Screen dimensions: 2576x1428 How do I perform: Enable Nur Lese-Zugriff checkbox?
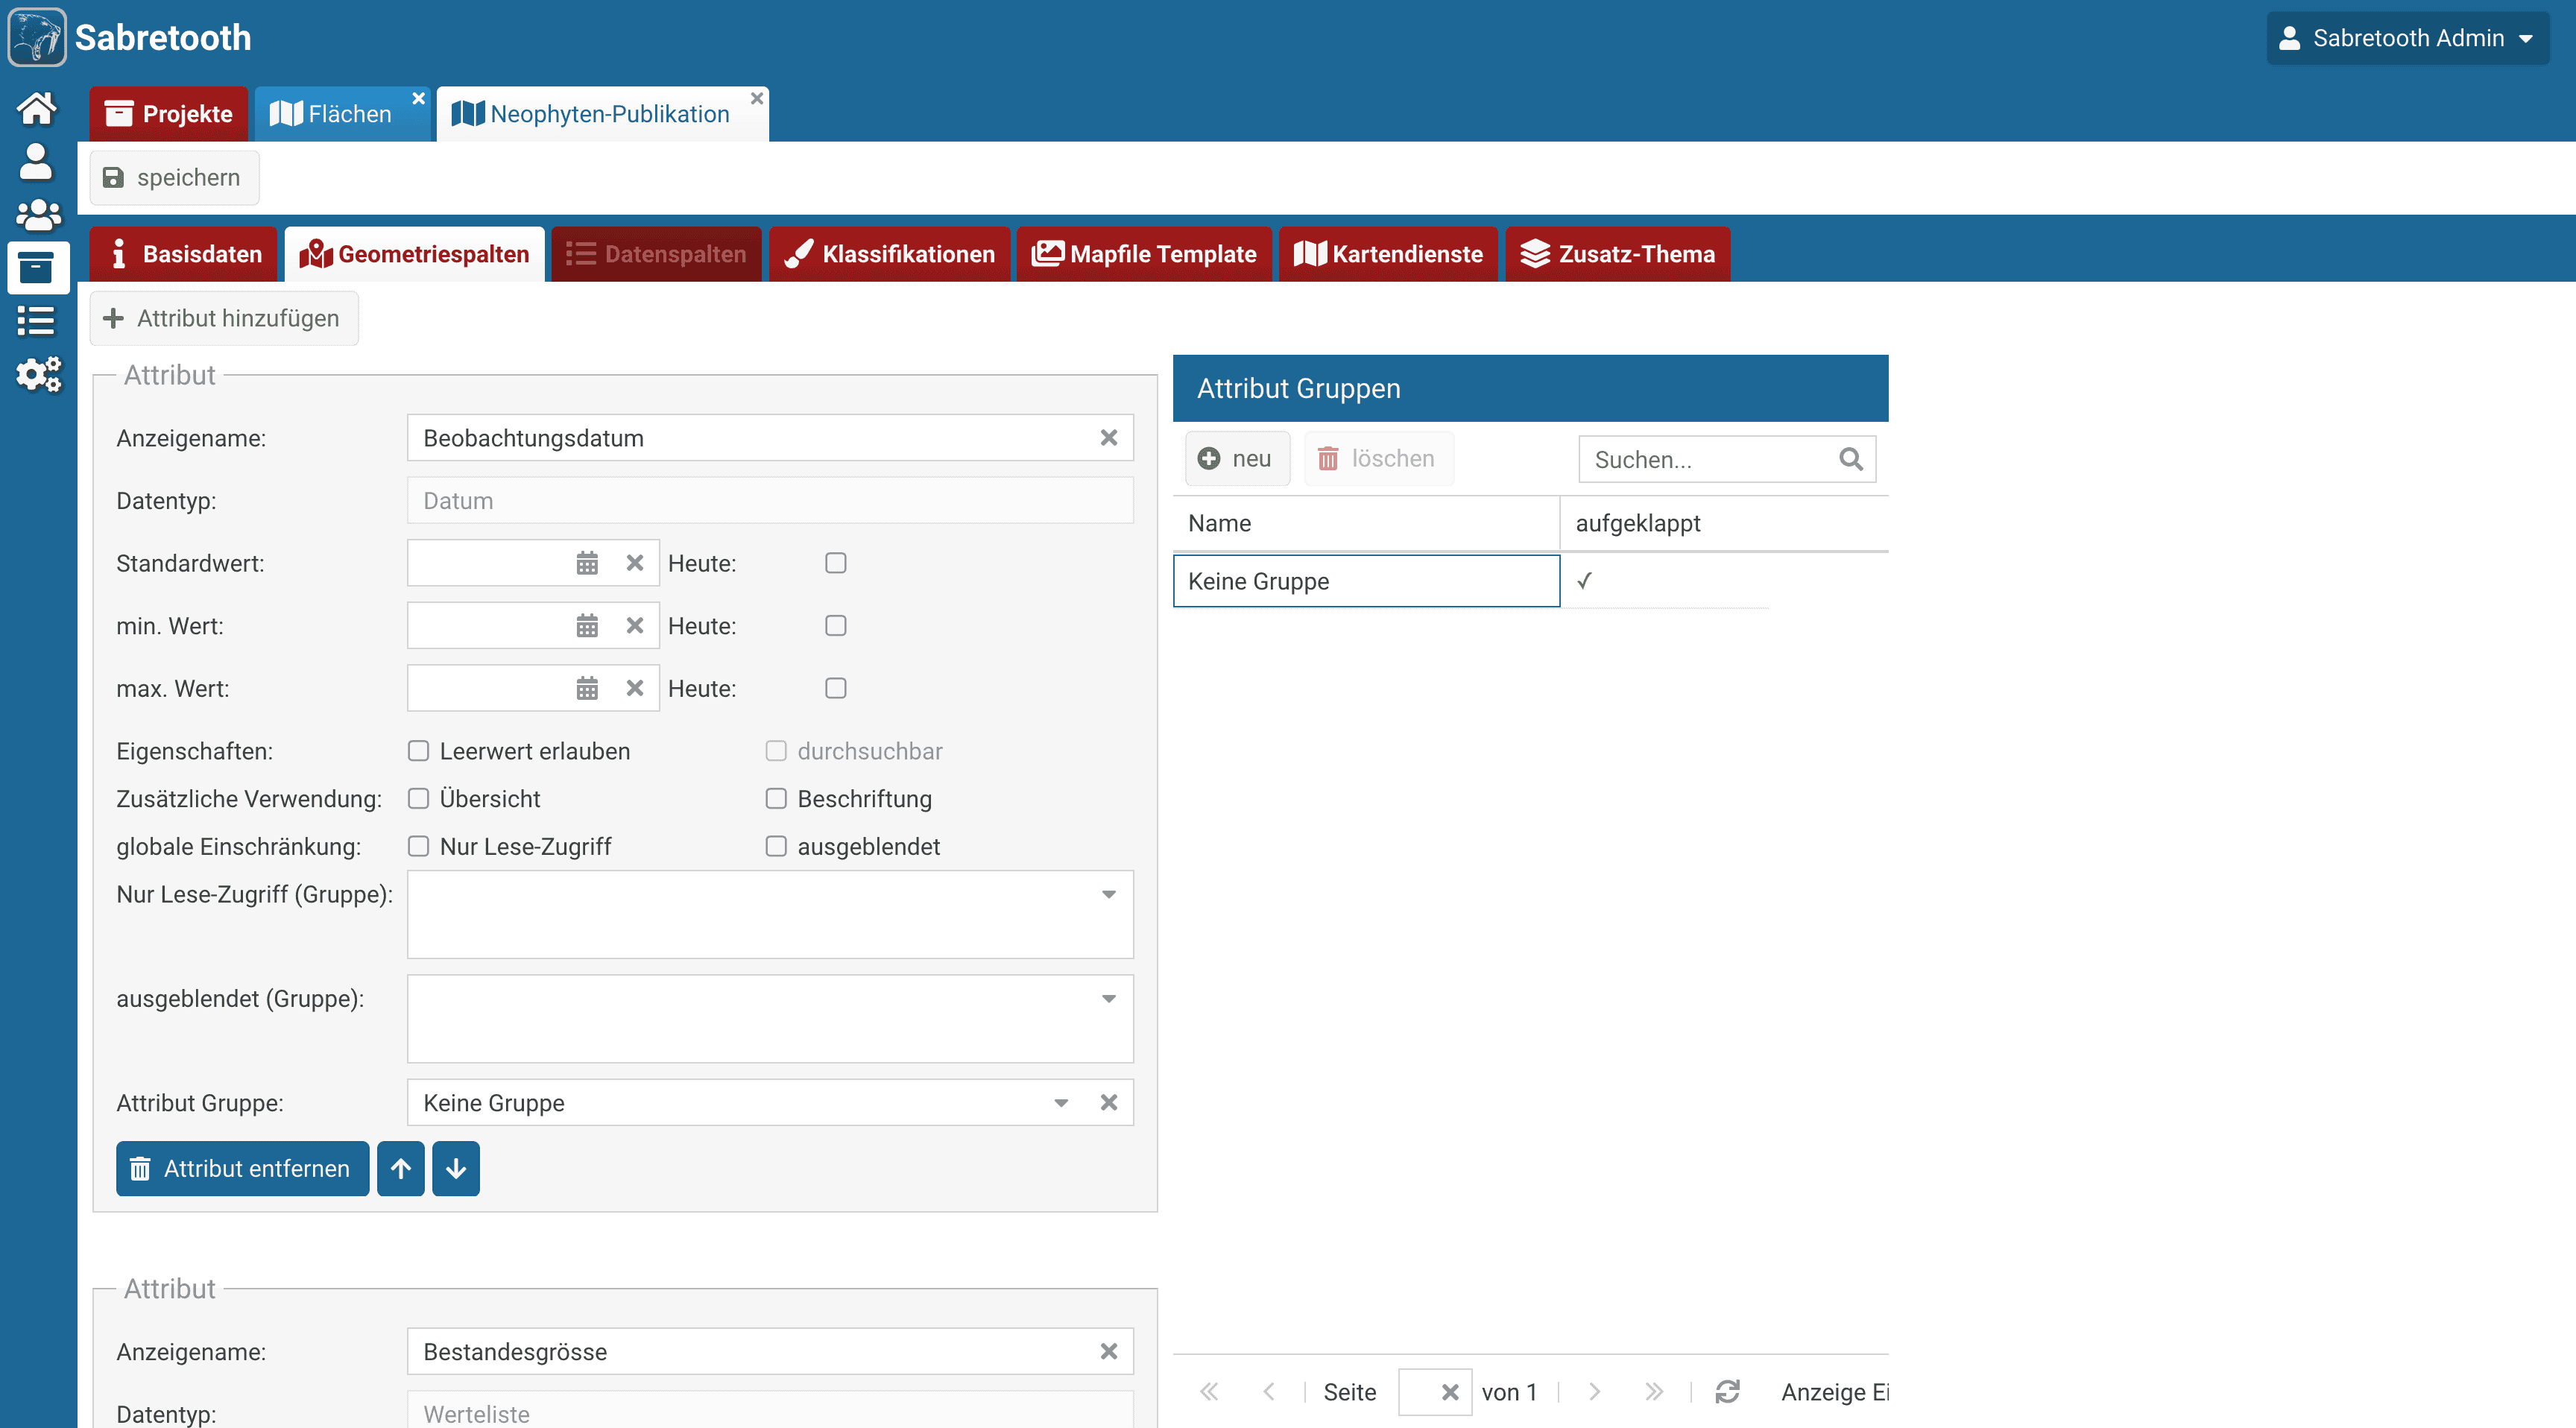(419, 847)
